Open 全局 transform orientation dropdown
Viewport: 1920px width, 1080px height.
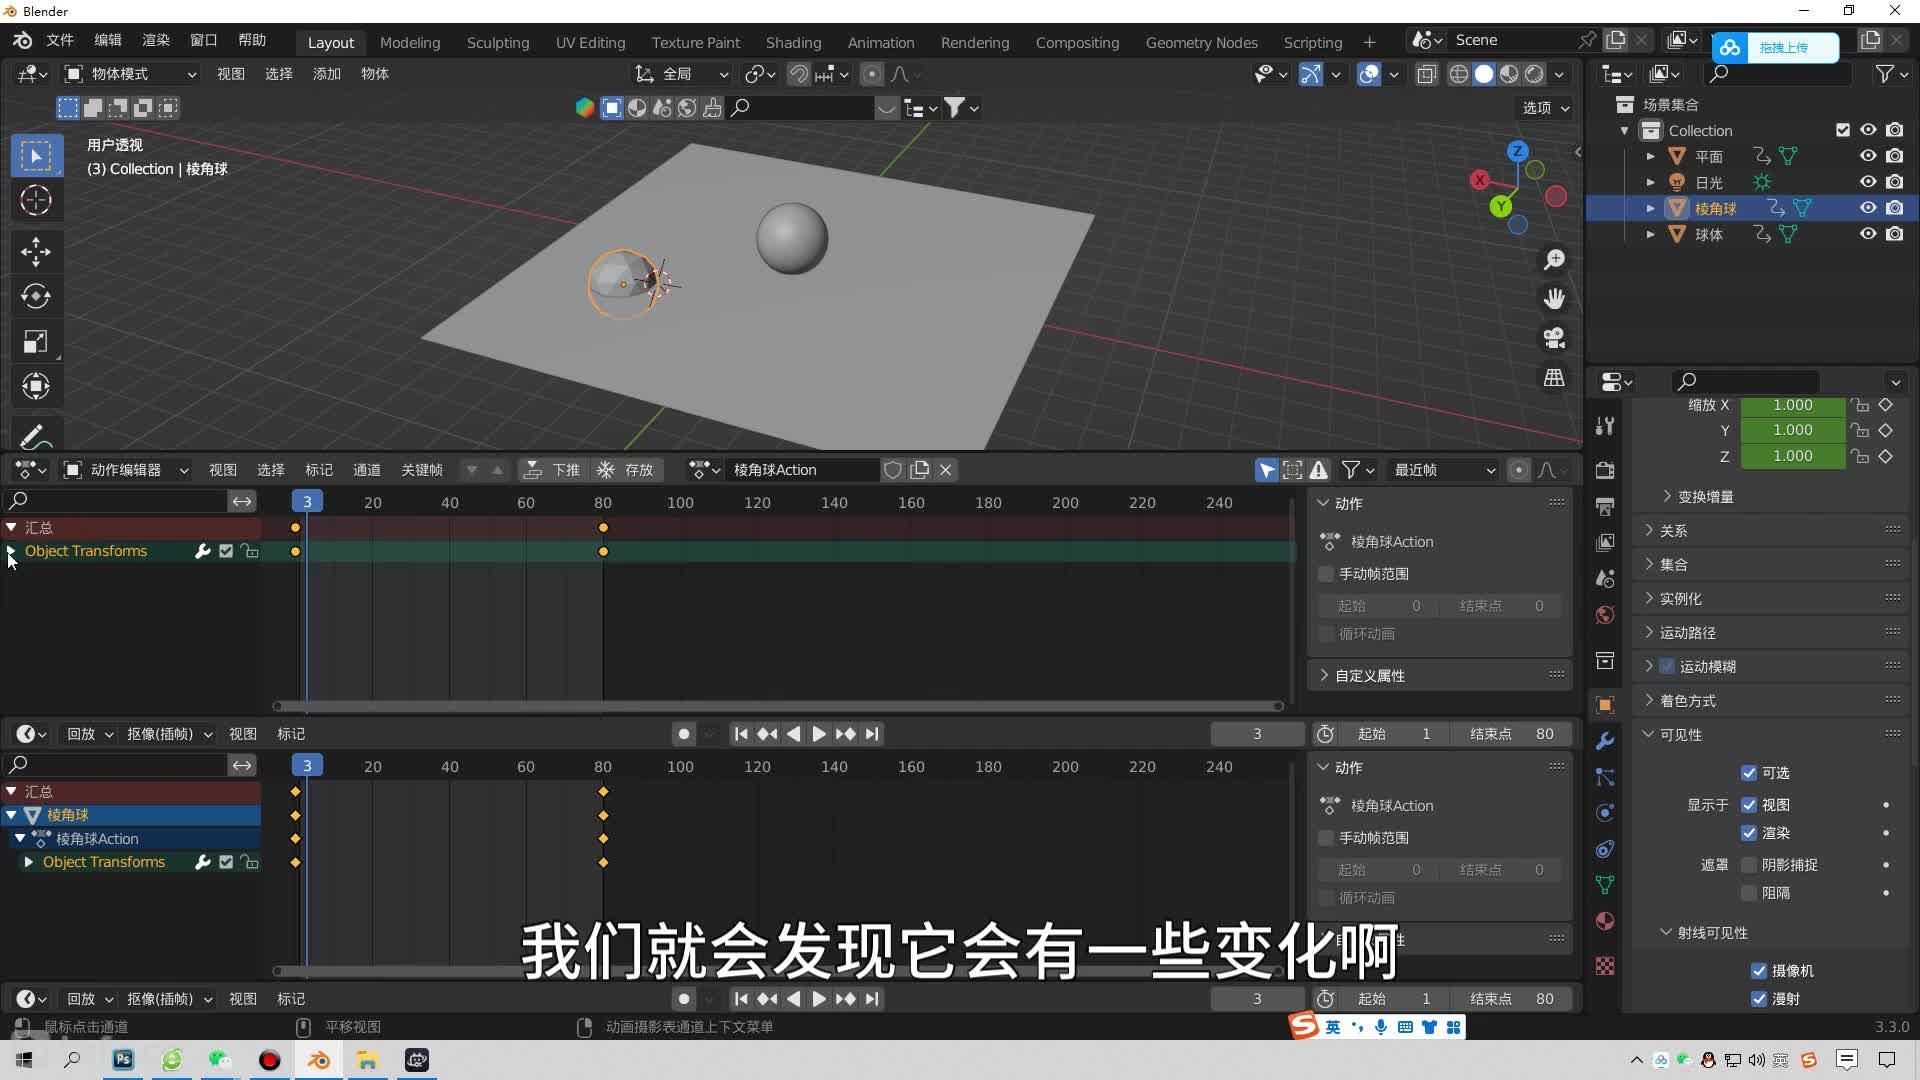tap(682, 74)
